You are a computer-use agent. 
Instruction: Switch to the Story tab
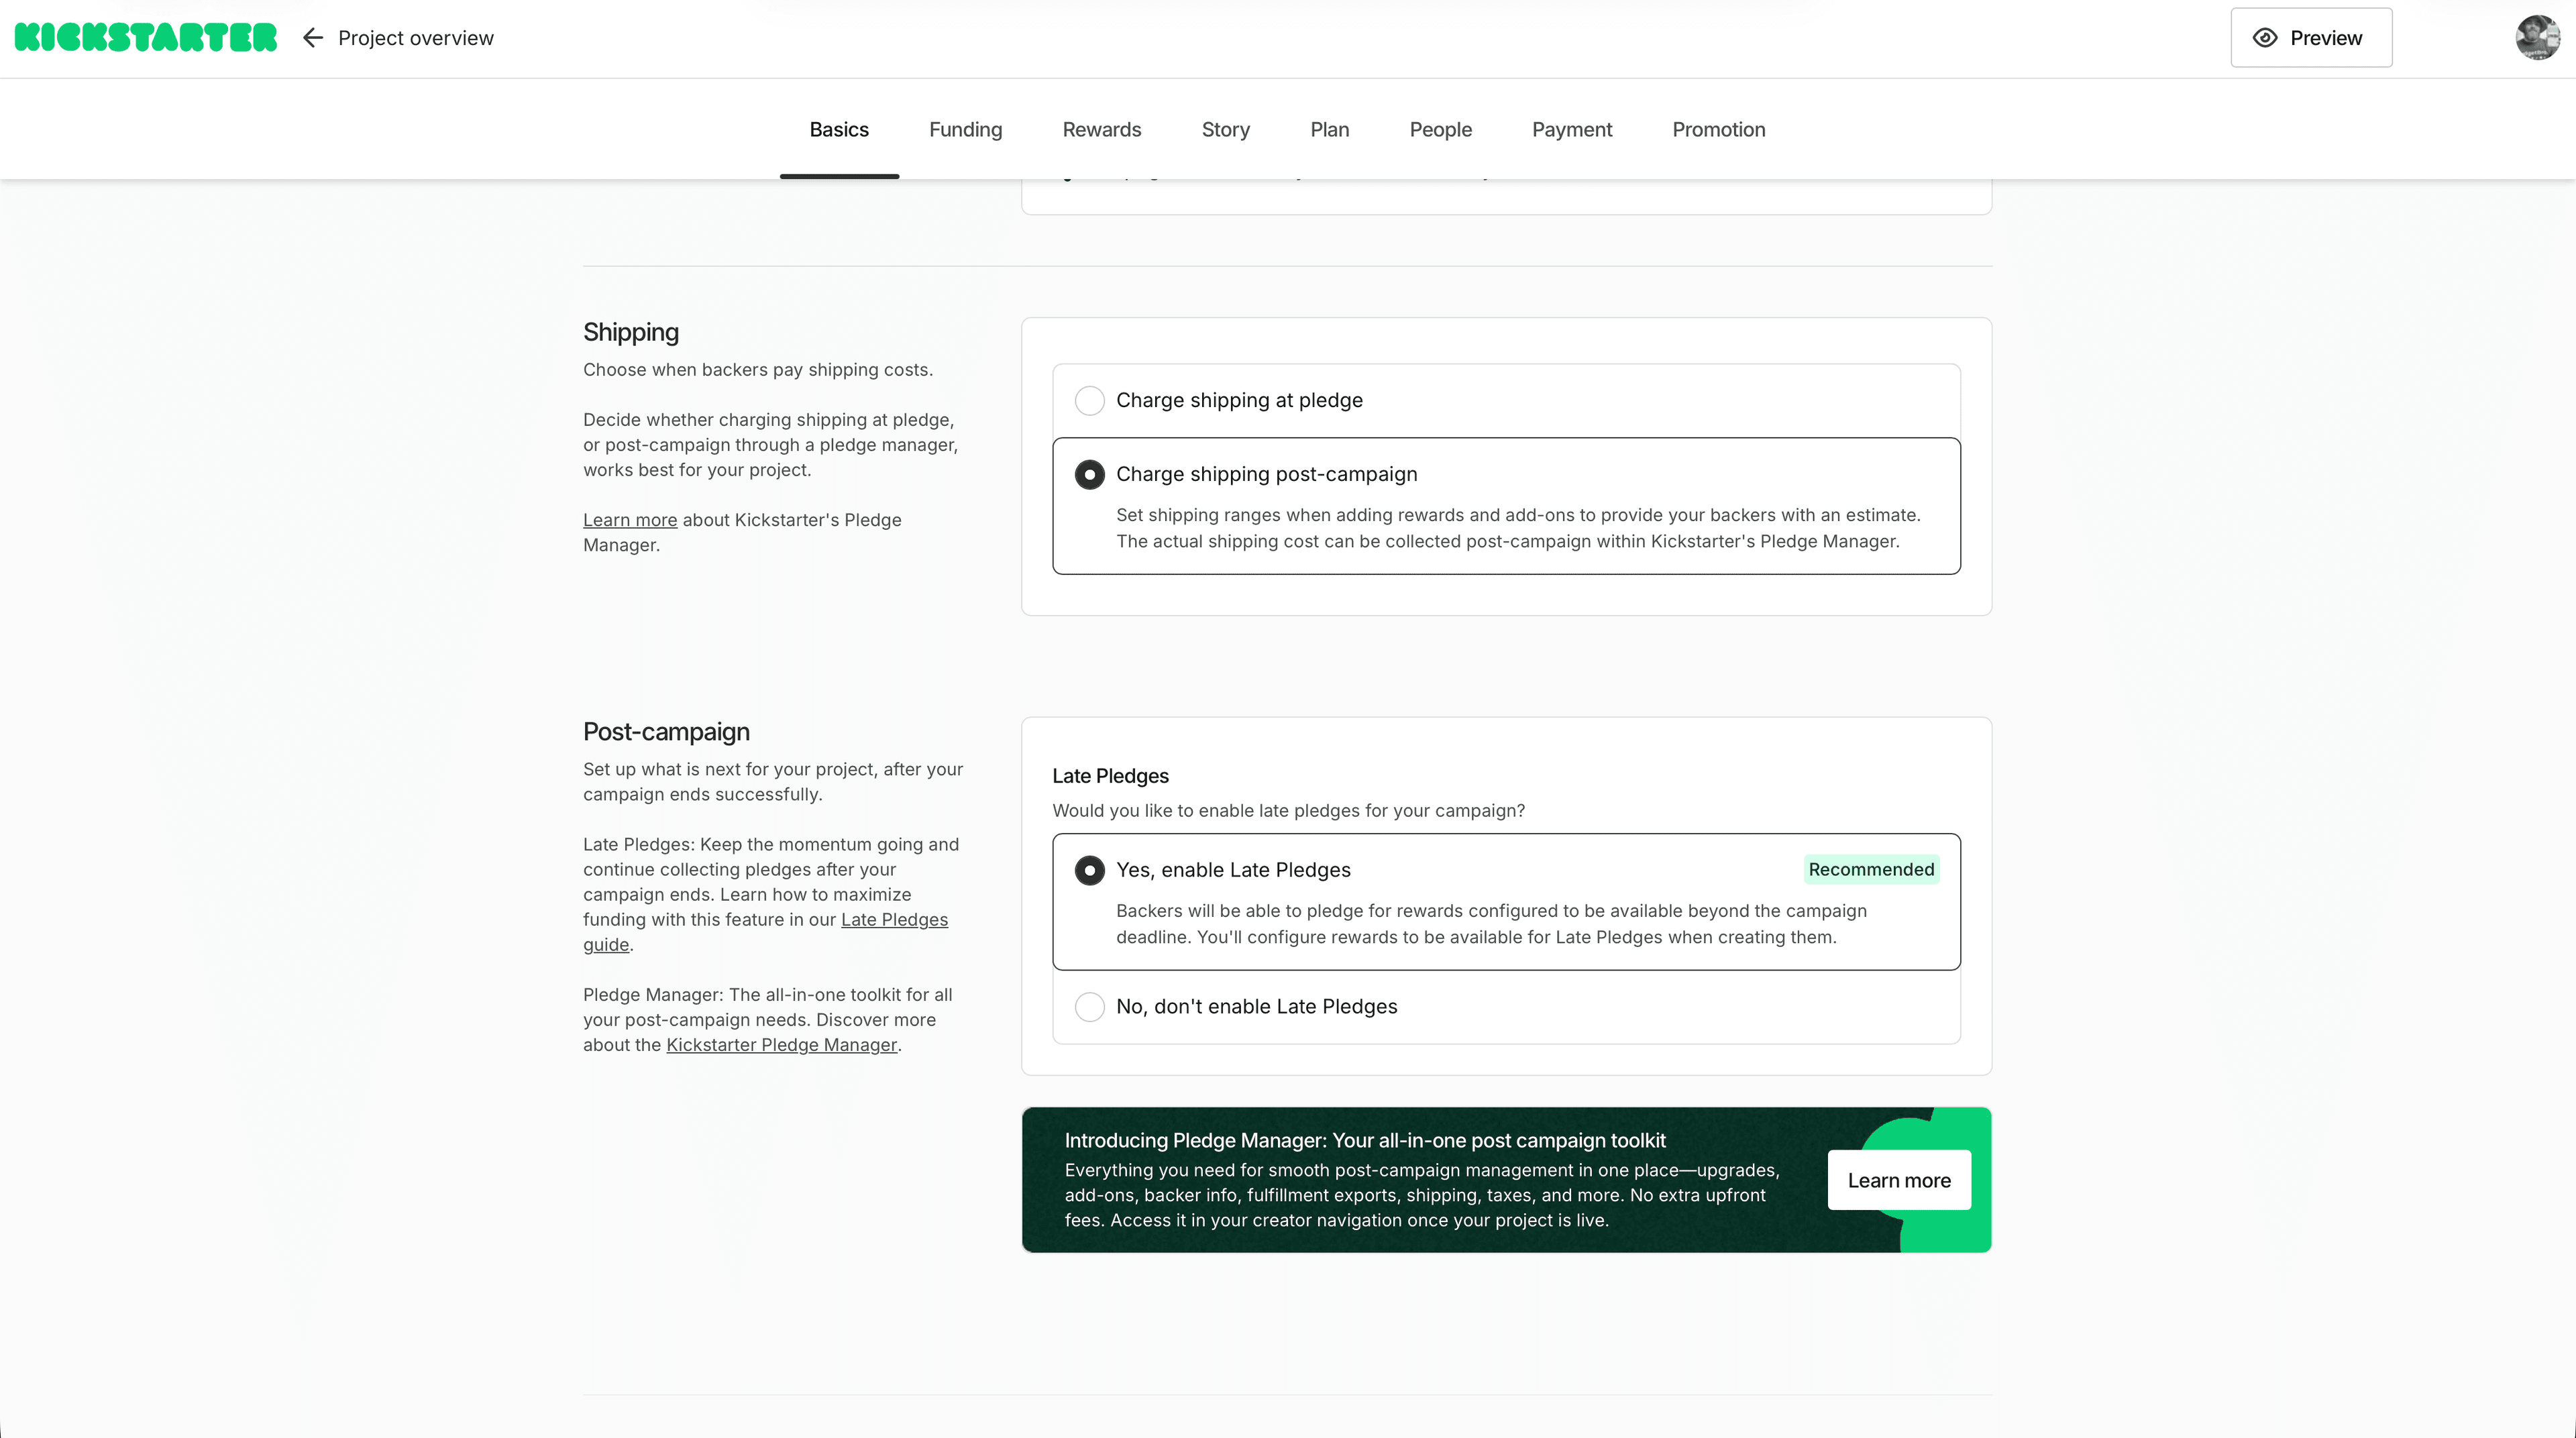[1225, 129]
